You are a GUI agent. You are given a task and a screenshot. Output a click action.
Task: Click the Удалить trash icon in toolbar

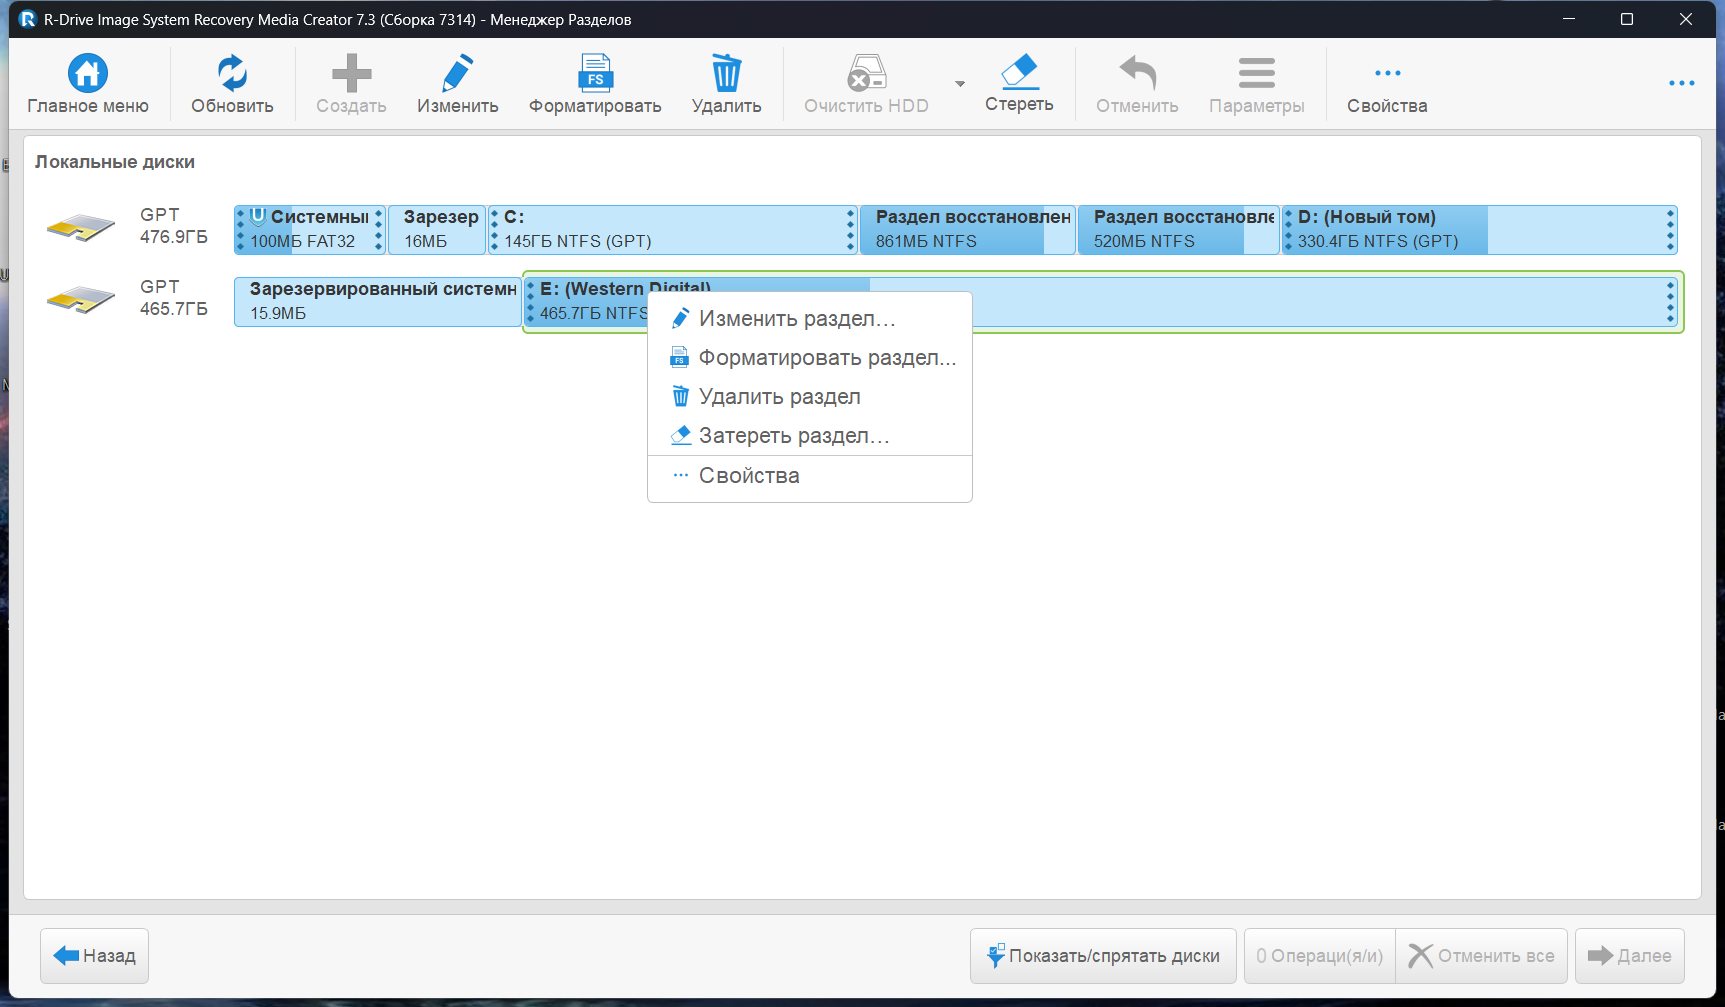(726, 74)
